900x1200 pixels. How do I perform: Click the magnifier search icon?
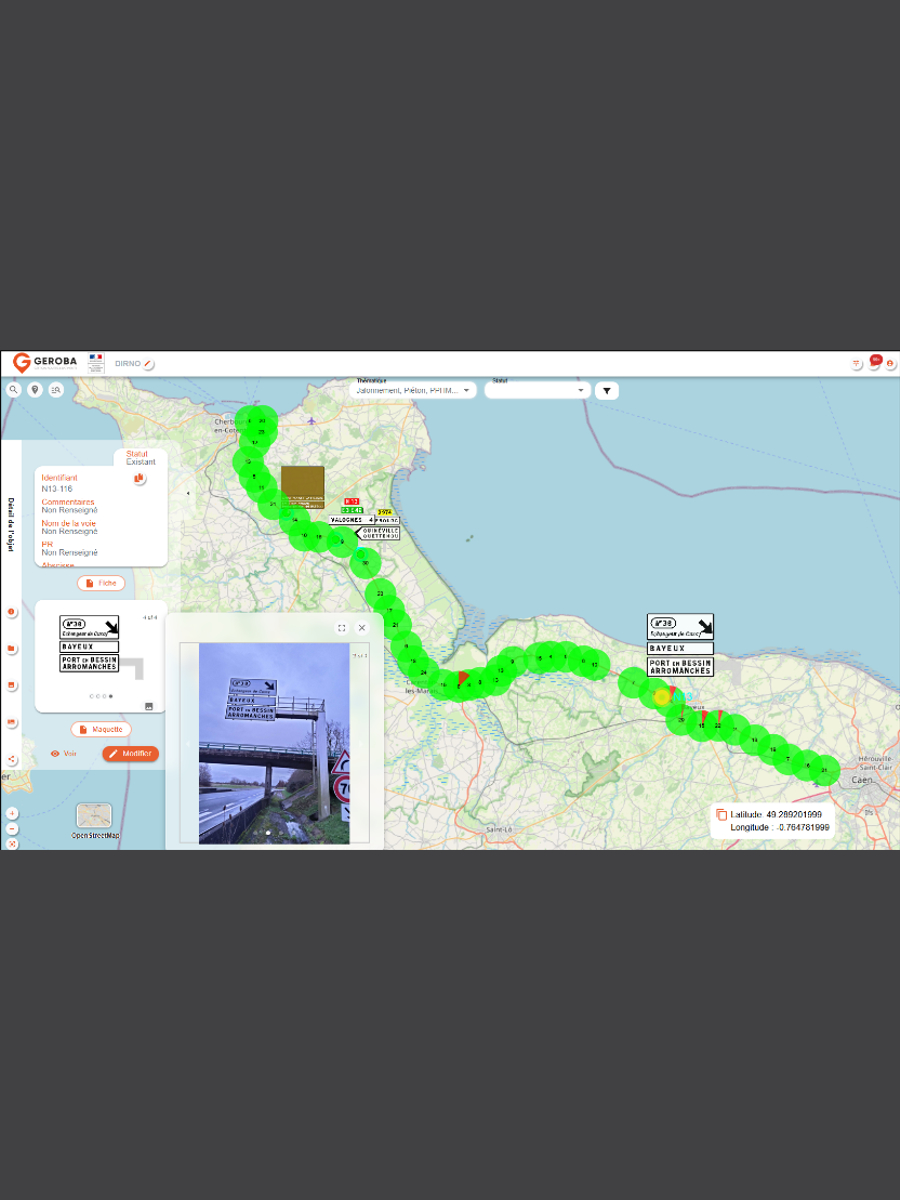[14, 390]
